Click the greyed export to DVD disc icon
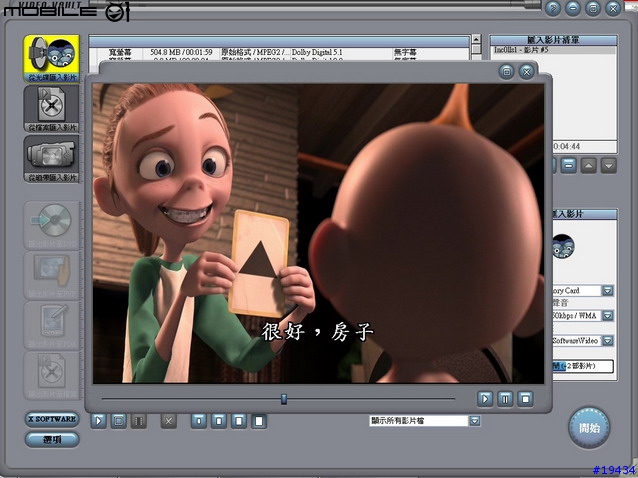 tap(52, 225)
